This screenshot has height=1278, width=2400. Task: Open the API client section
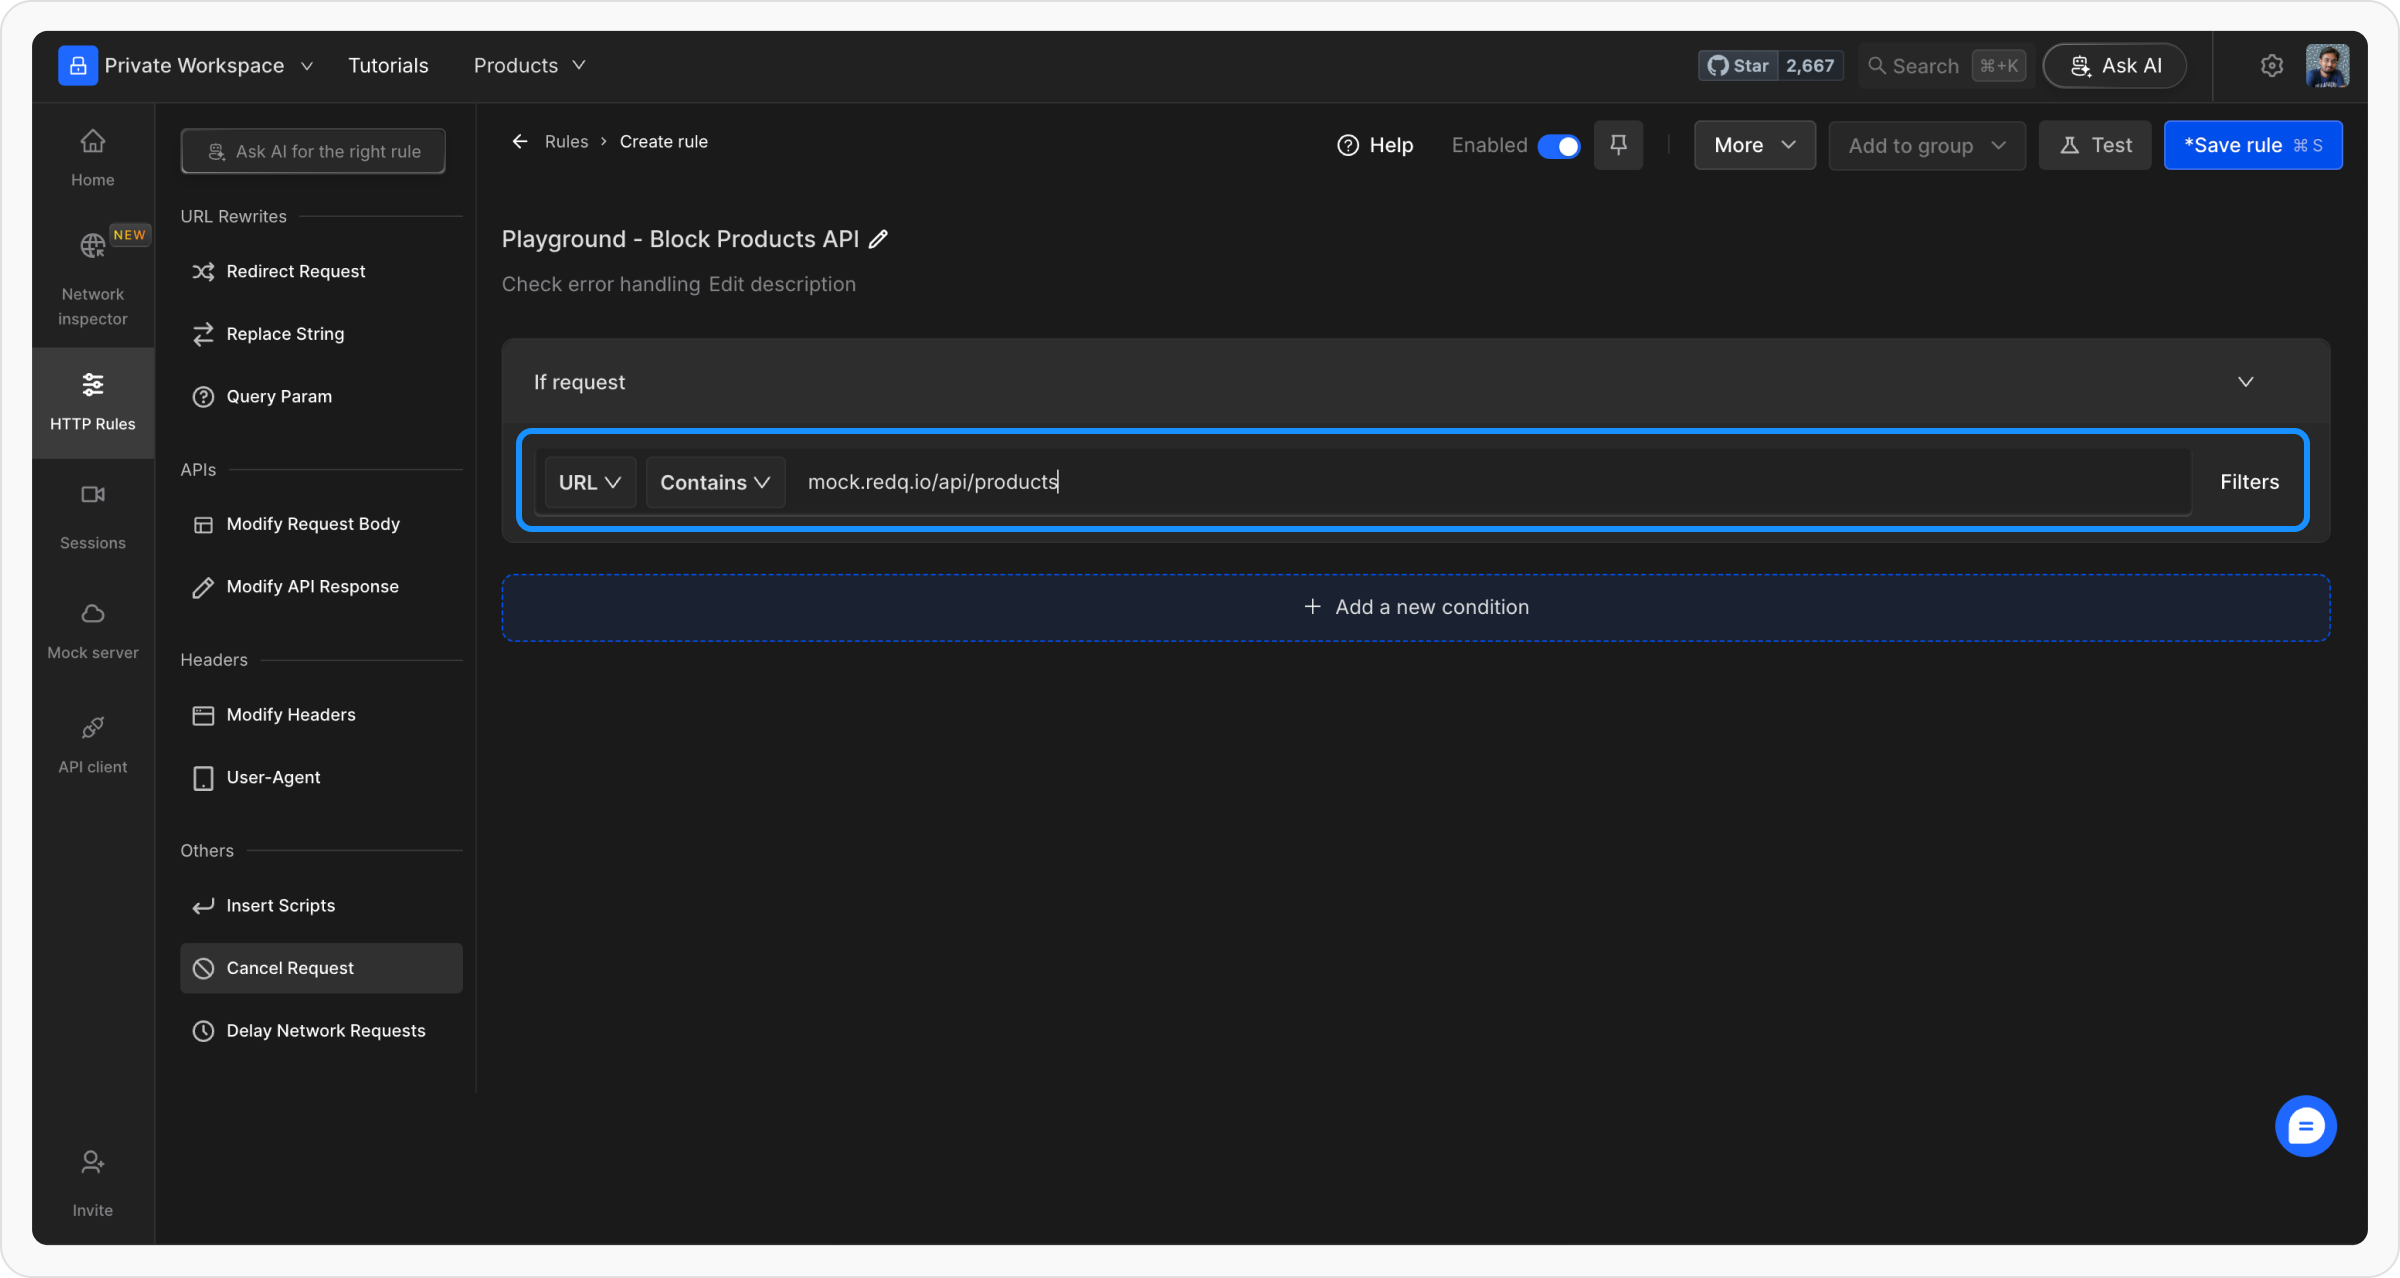tap(92, 744)
